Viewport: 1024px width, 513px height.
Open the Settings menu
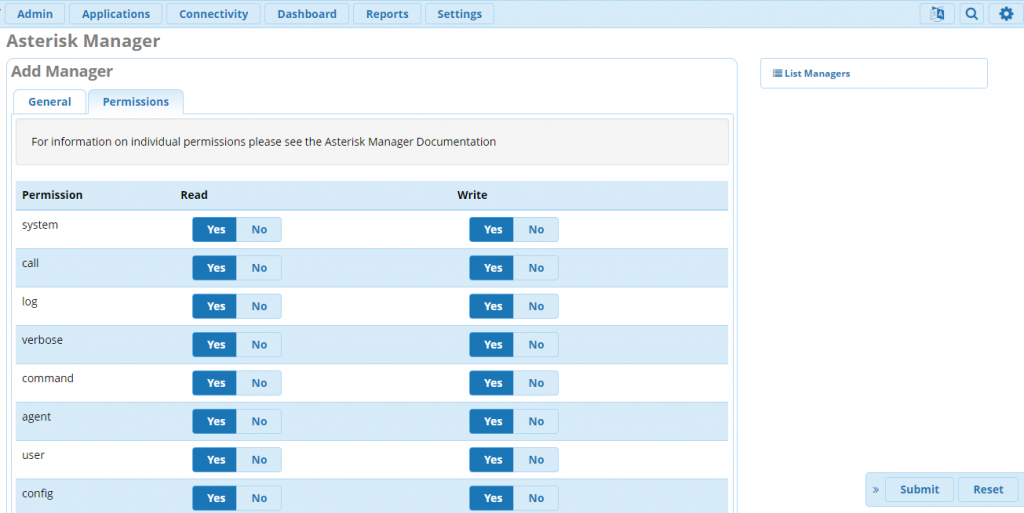pyautogui.click(x=460, y=14)
